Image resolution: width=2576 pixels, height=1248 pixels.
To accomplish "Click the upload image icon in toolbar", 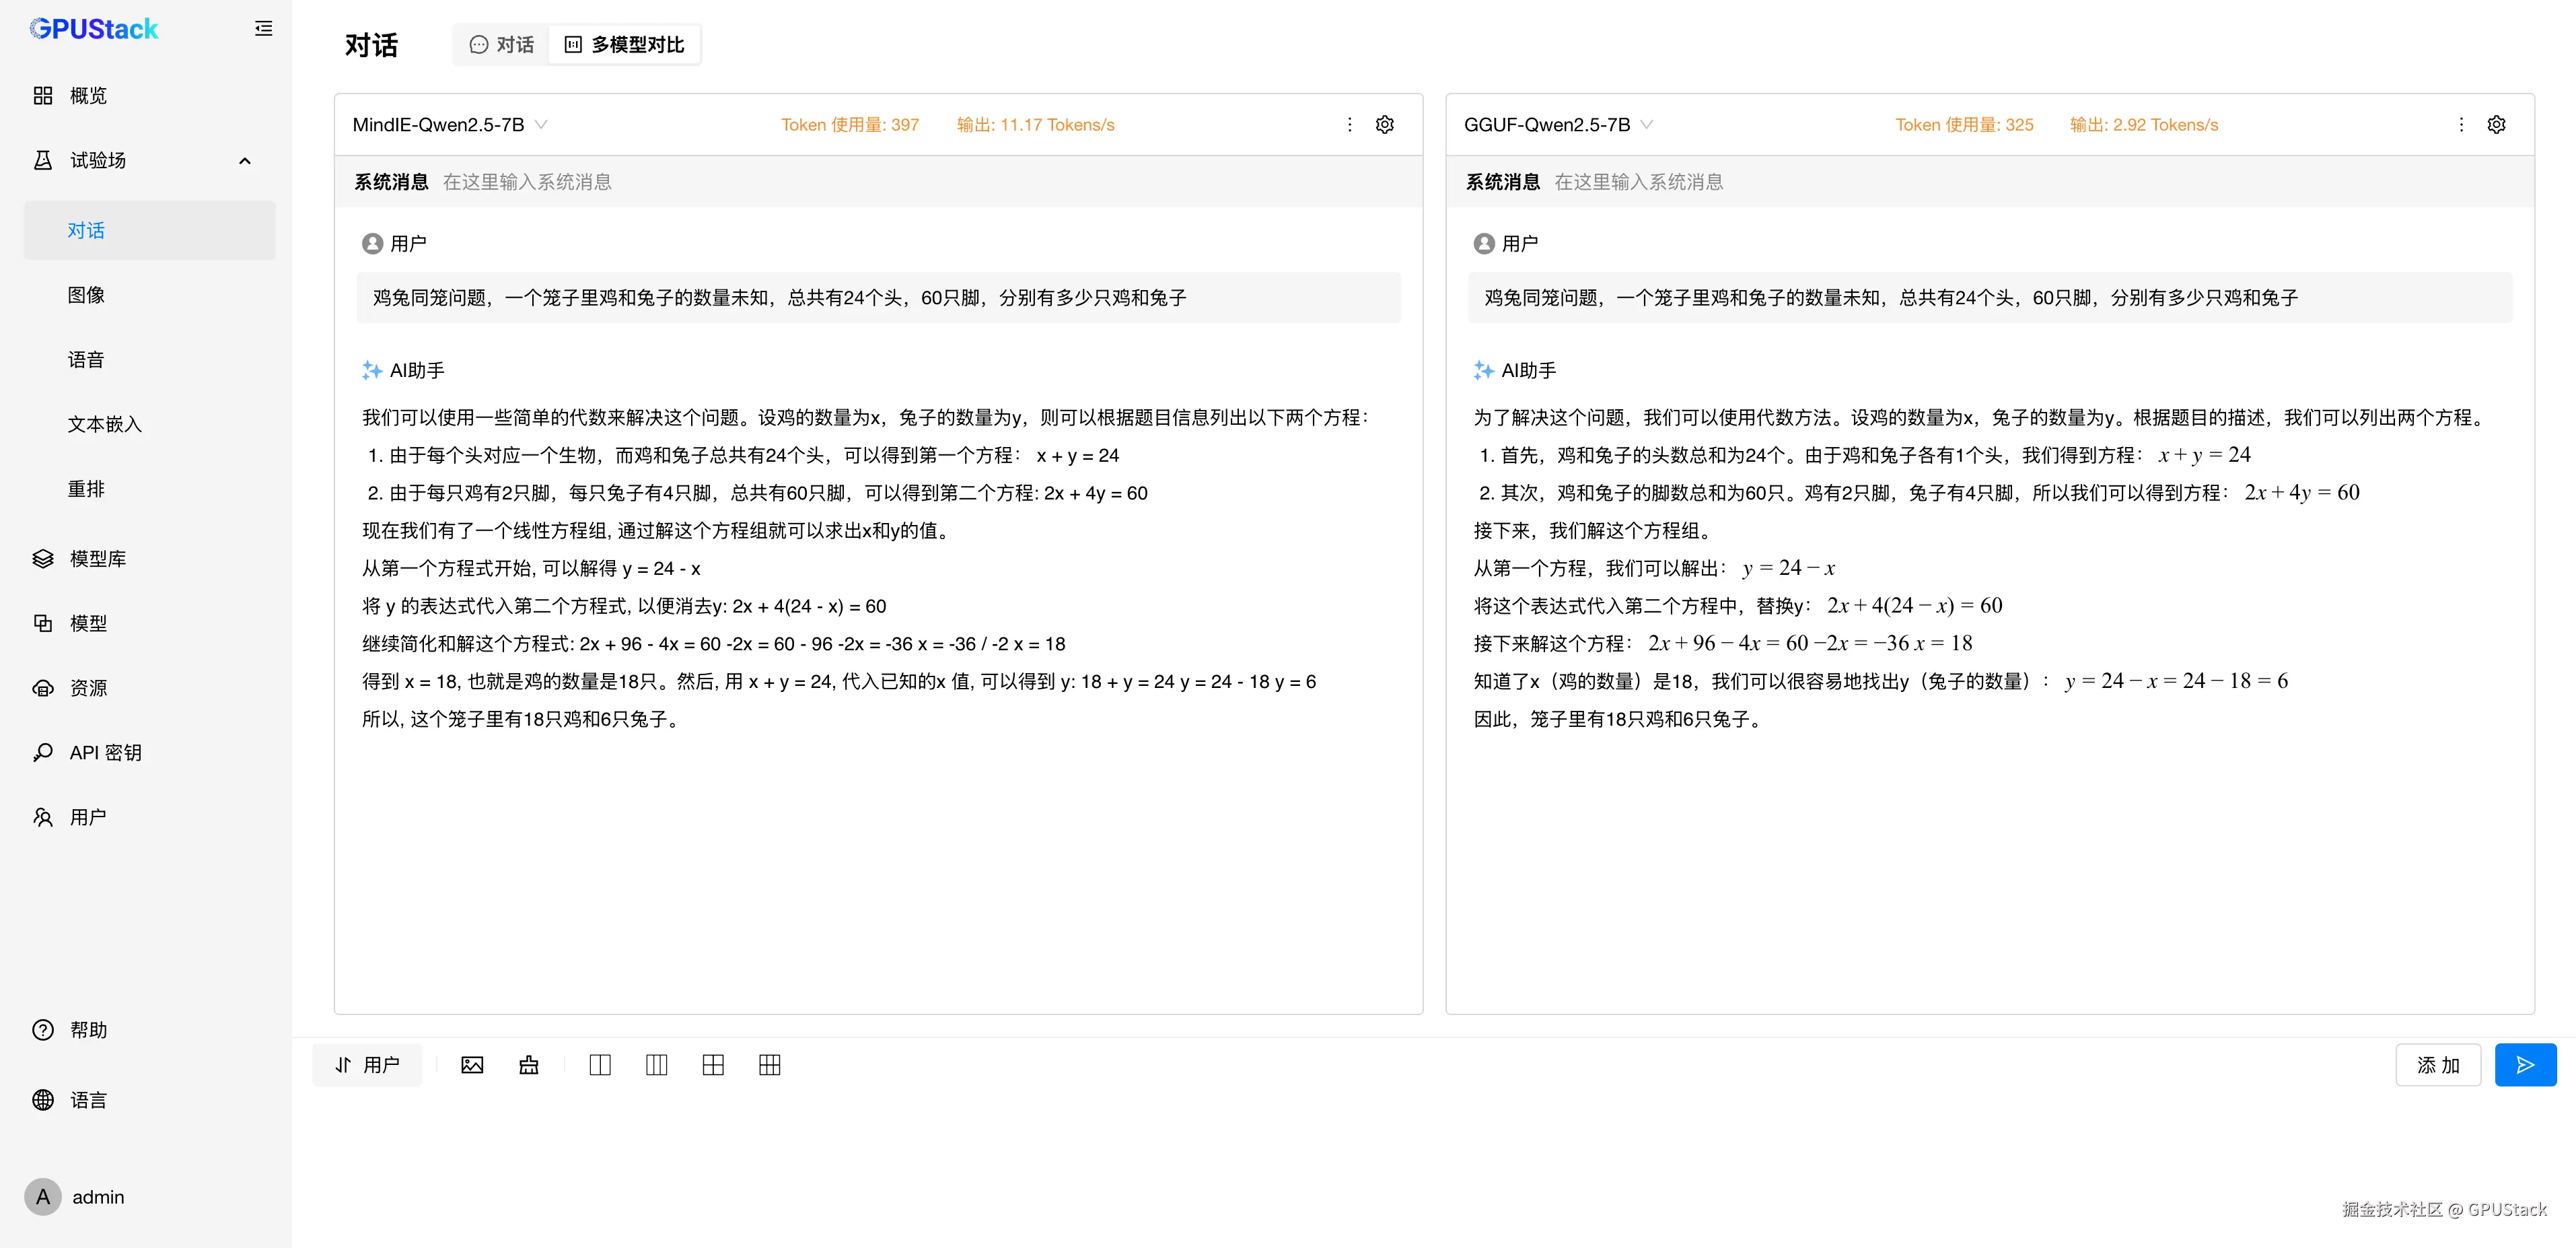I will point(472,1065).
